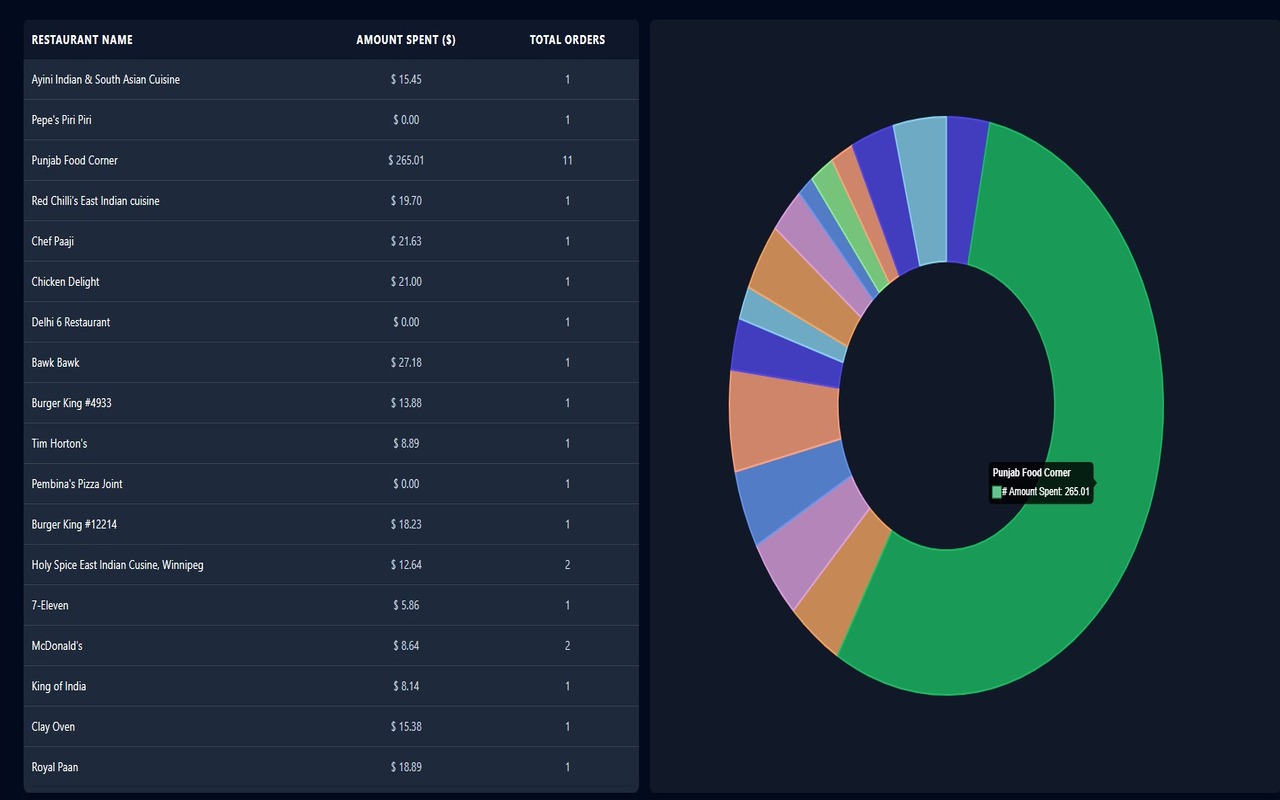Viewport: 1280px width, 800px height.
Task: Click the $ 13.88 amount cell
Action: pos(406,403)
